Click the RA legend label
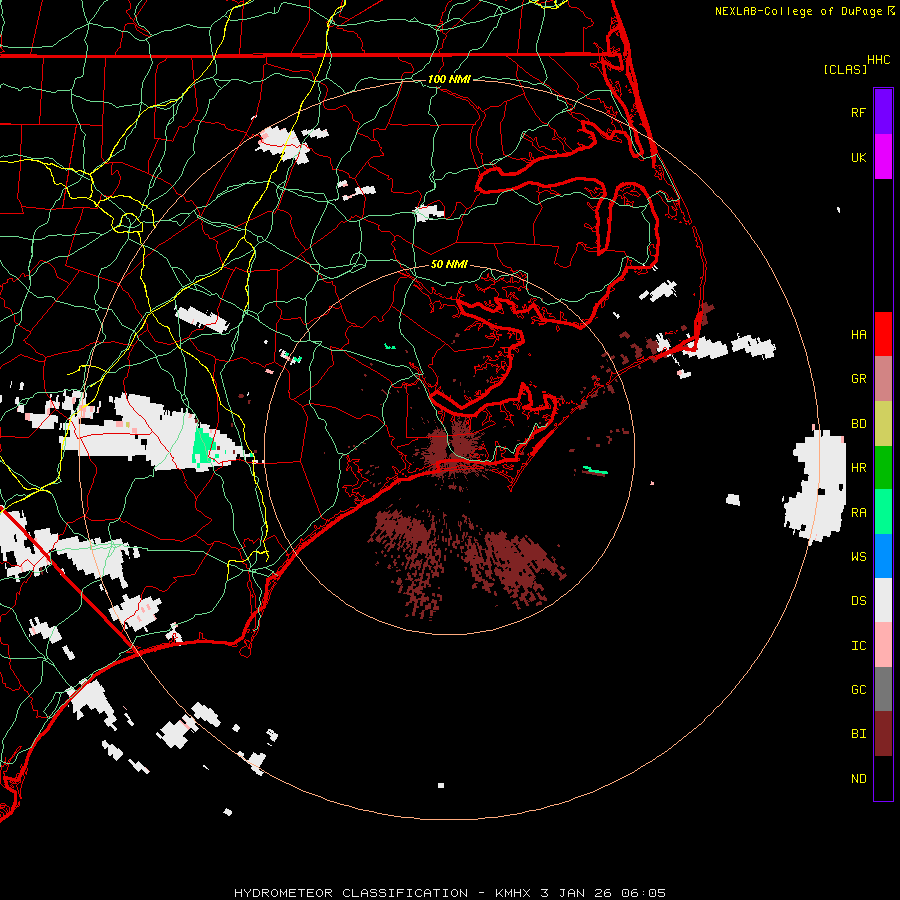 tap(858, 513)
